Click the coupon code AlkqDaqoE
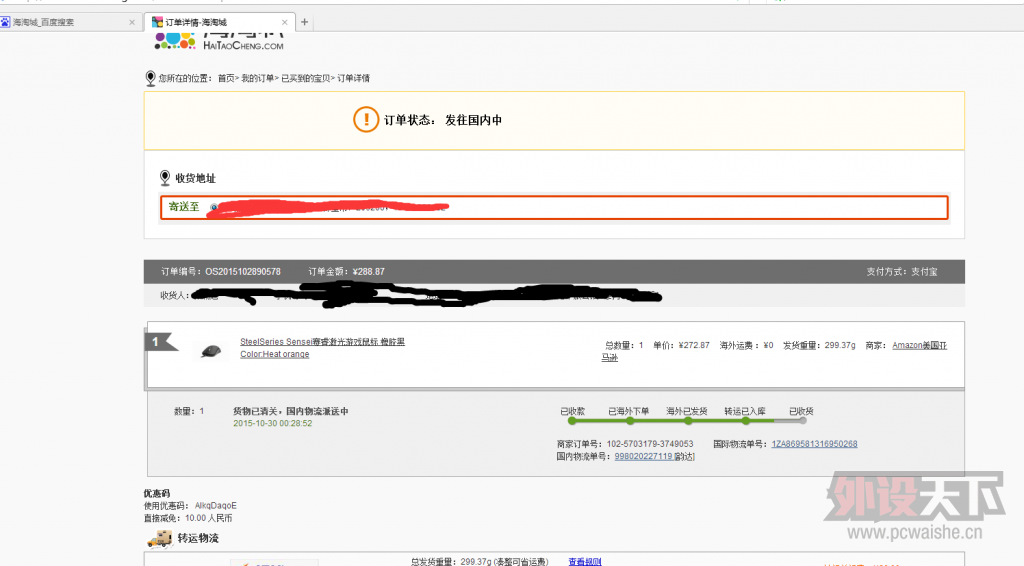The image size is (1024, 566). (x=216, y=506)
